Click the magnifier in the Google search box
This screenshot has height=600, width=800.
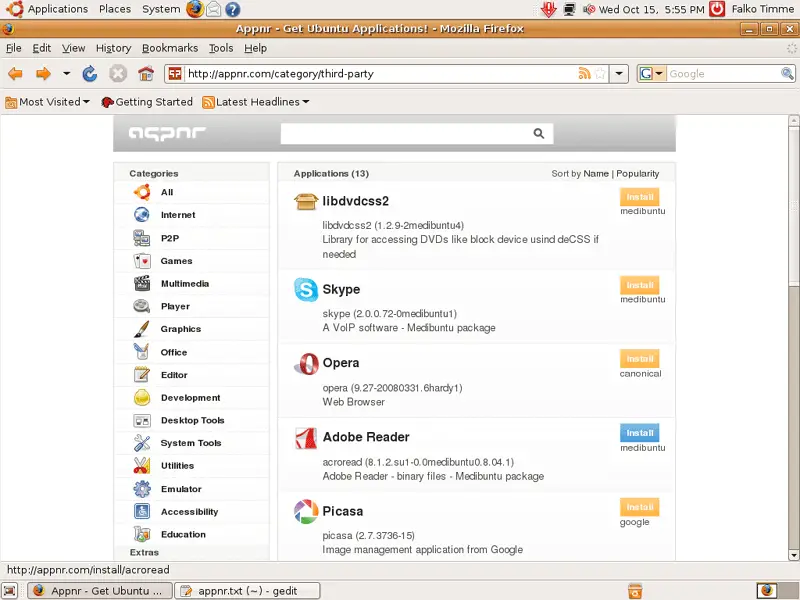click(787, 73)
